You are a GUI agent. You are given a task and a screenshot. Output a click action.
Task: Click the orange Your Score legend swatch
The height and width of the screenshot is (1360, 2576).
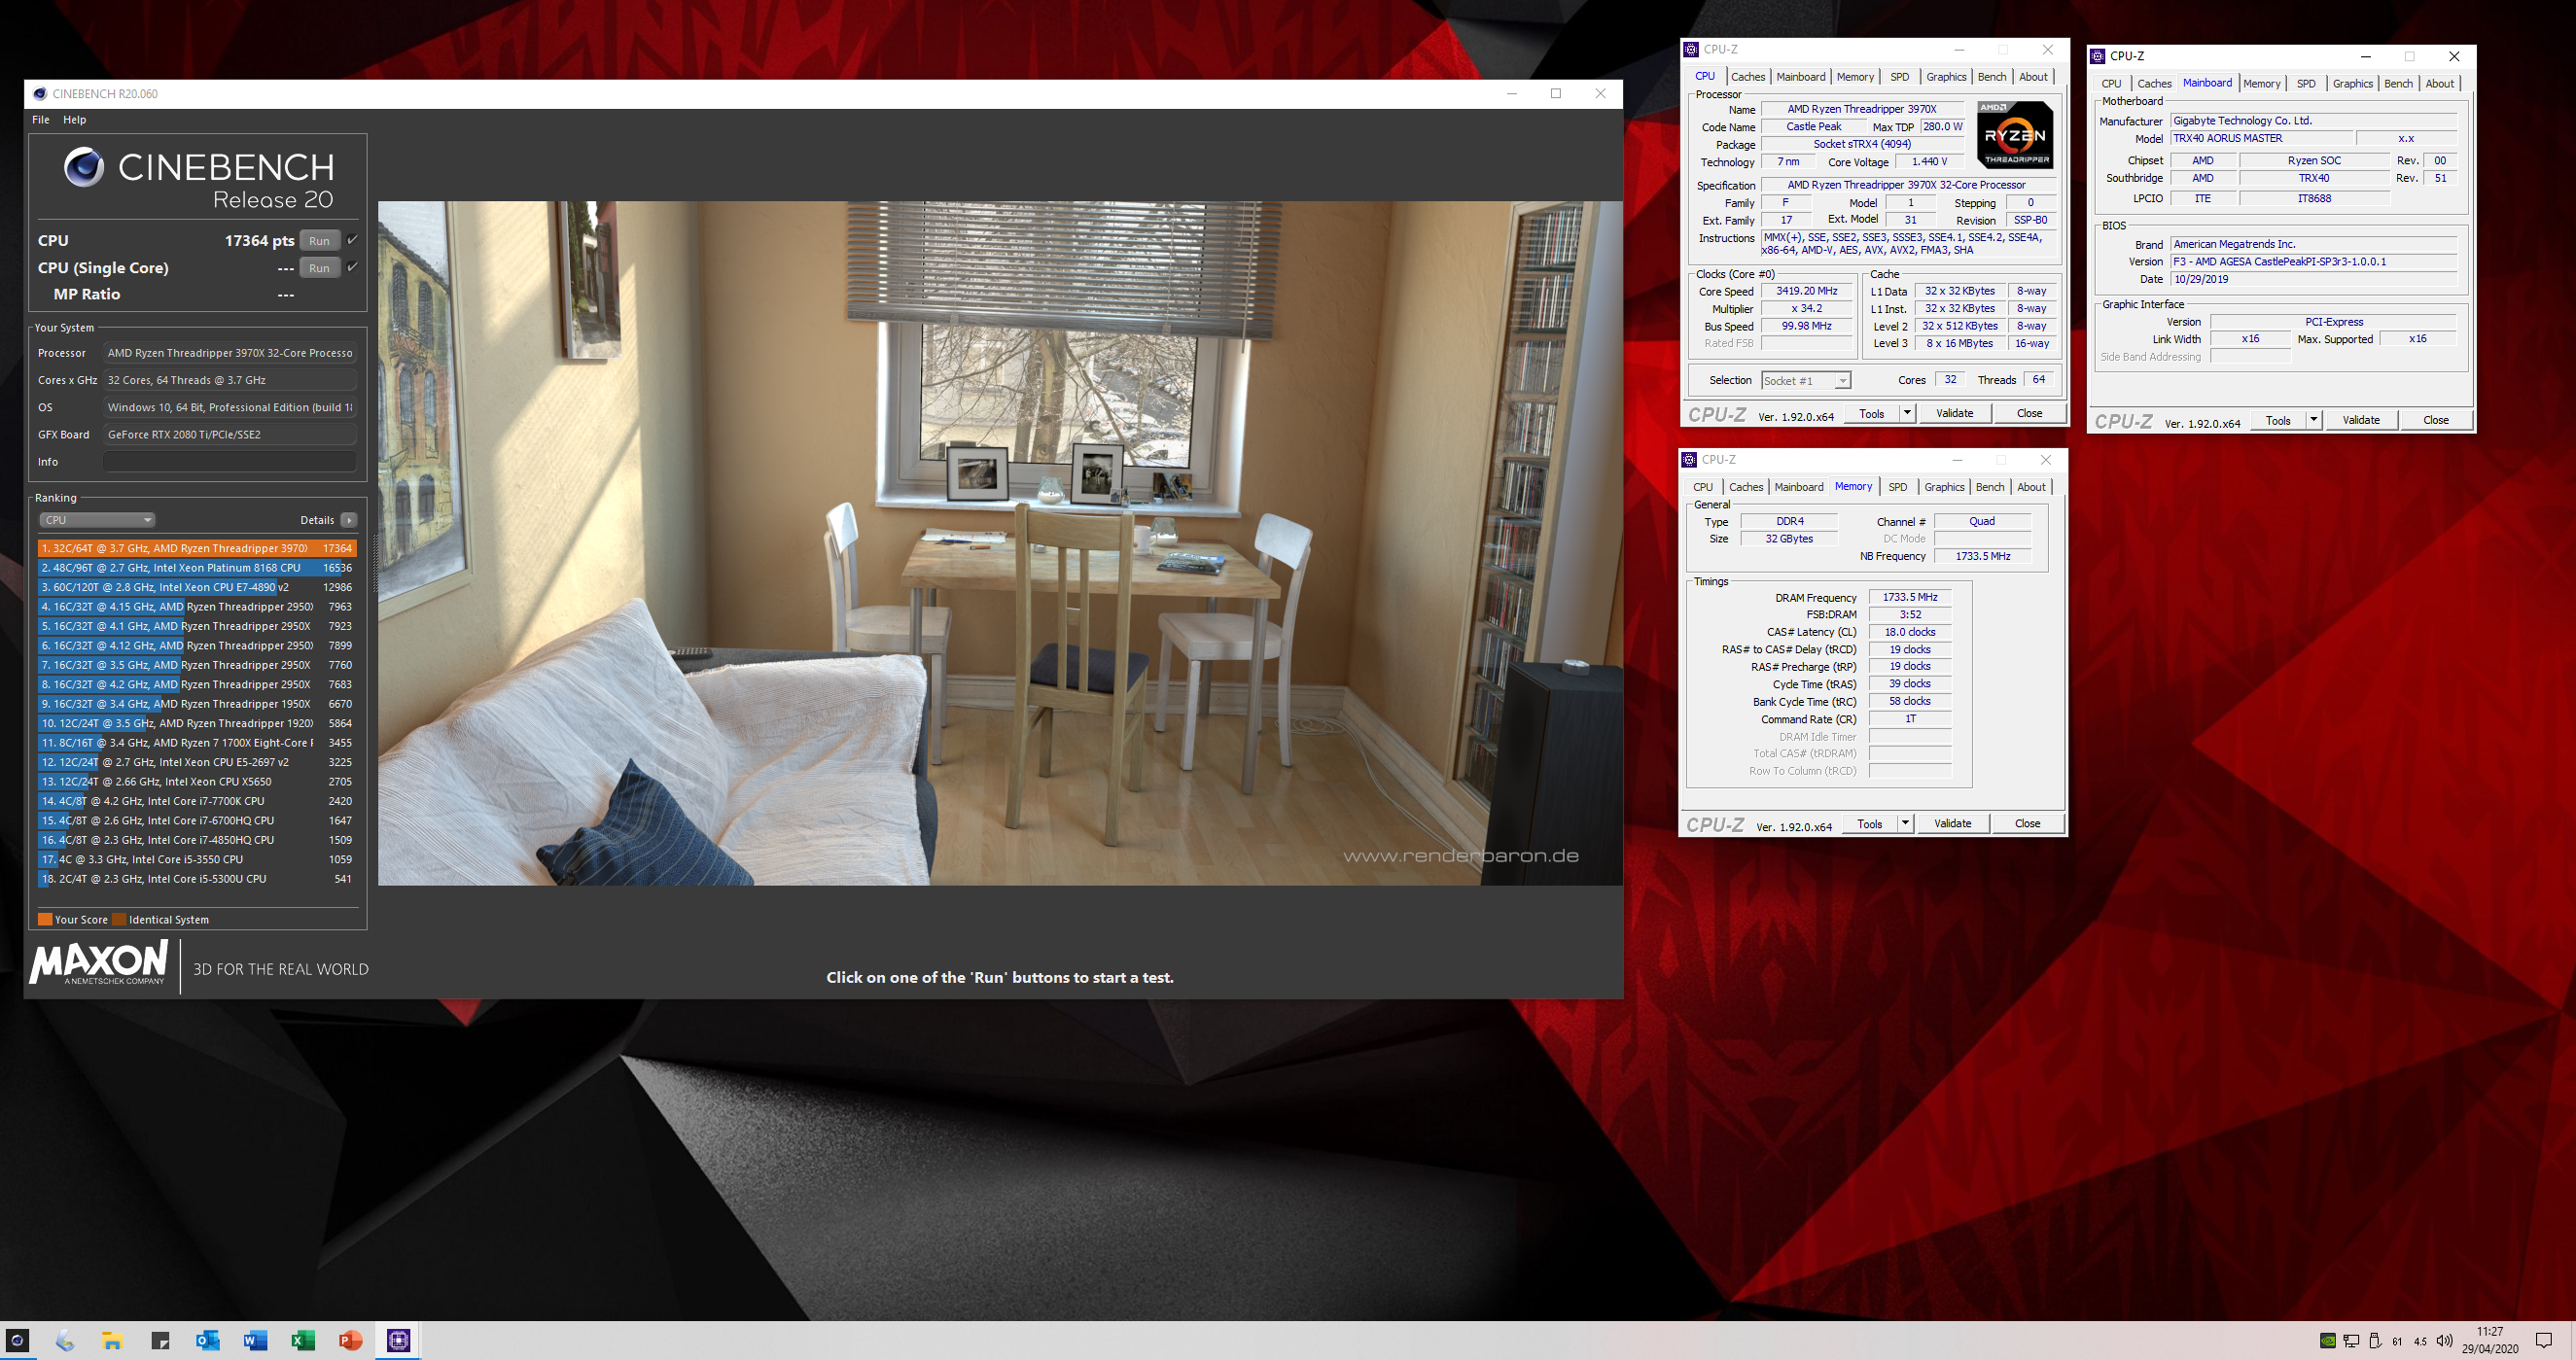pyautogui.click(x=45, y=920)
